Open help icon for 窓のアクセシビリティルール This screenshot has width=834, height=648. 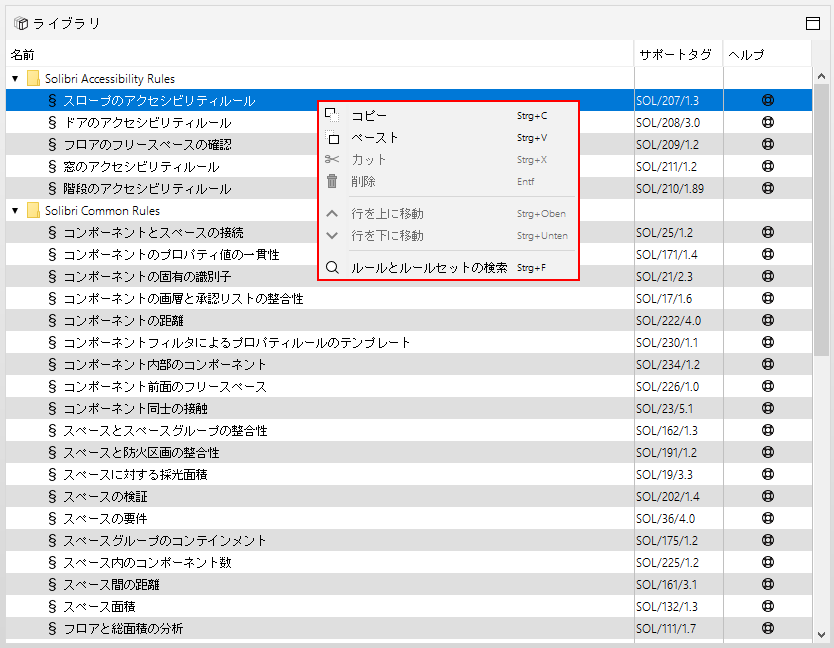click(x=768, y=166)
